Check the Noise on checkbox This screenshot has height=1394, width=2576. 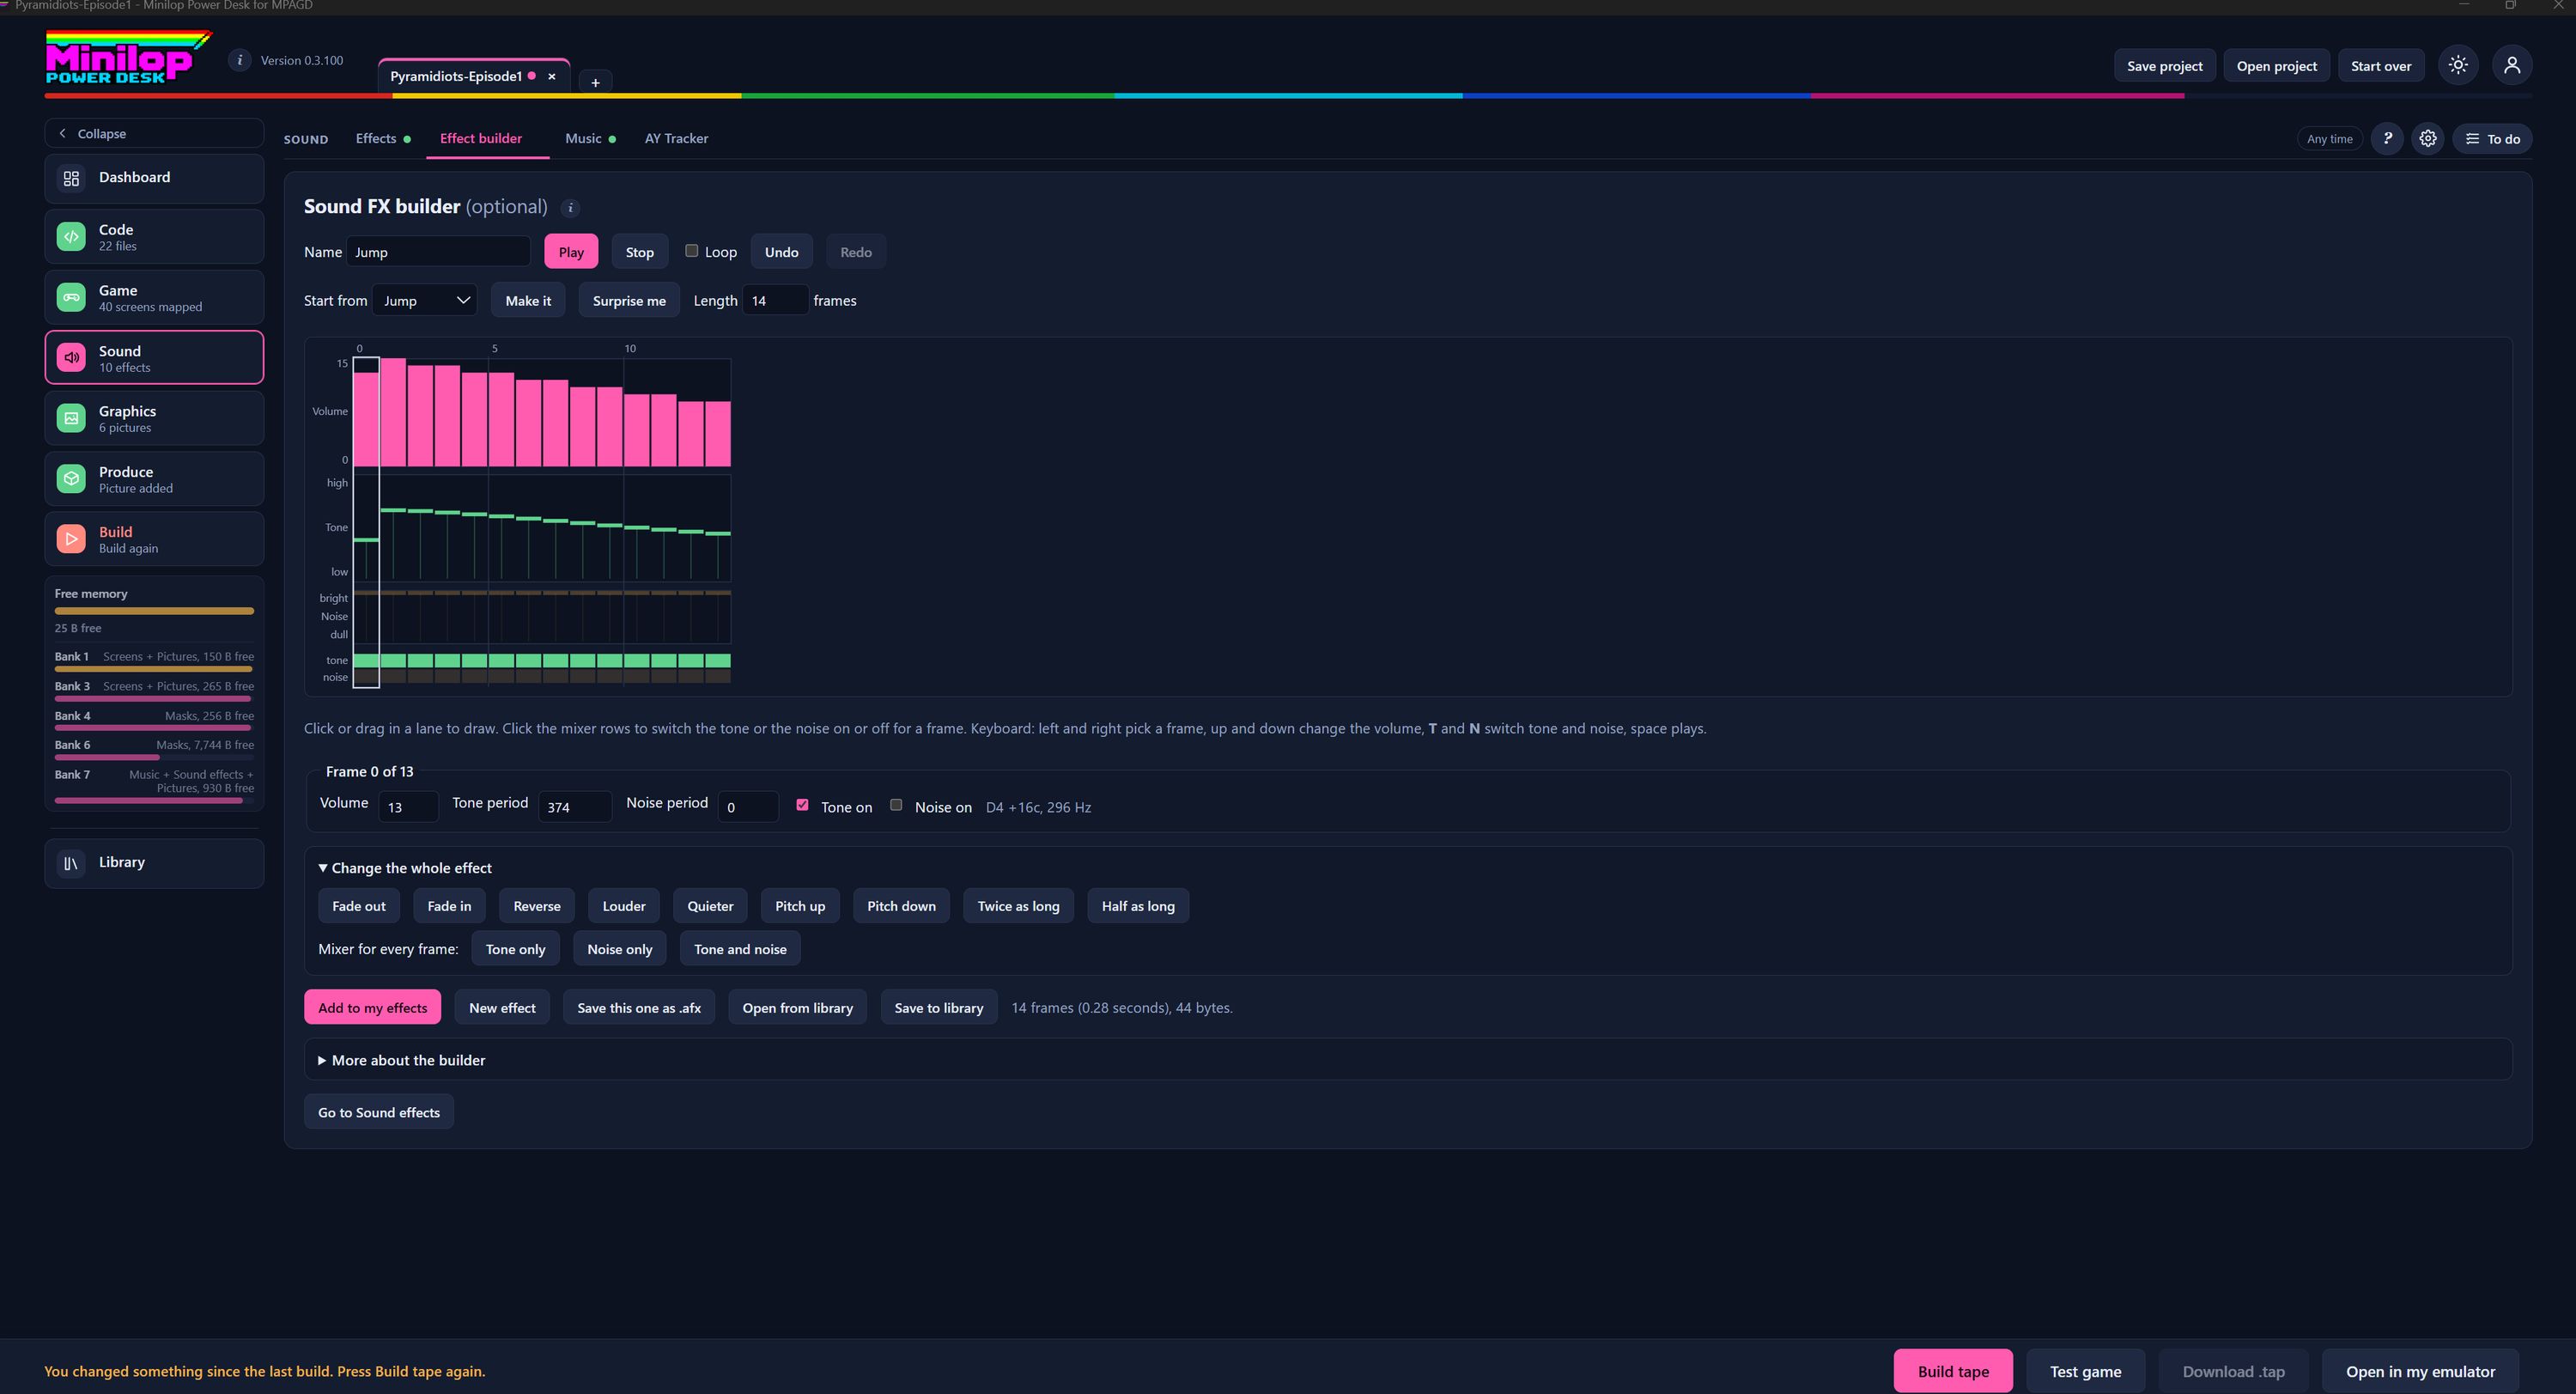896,805
